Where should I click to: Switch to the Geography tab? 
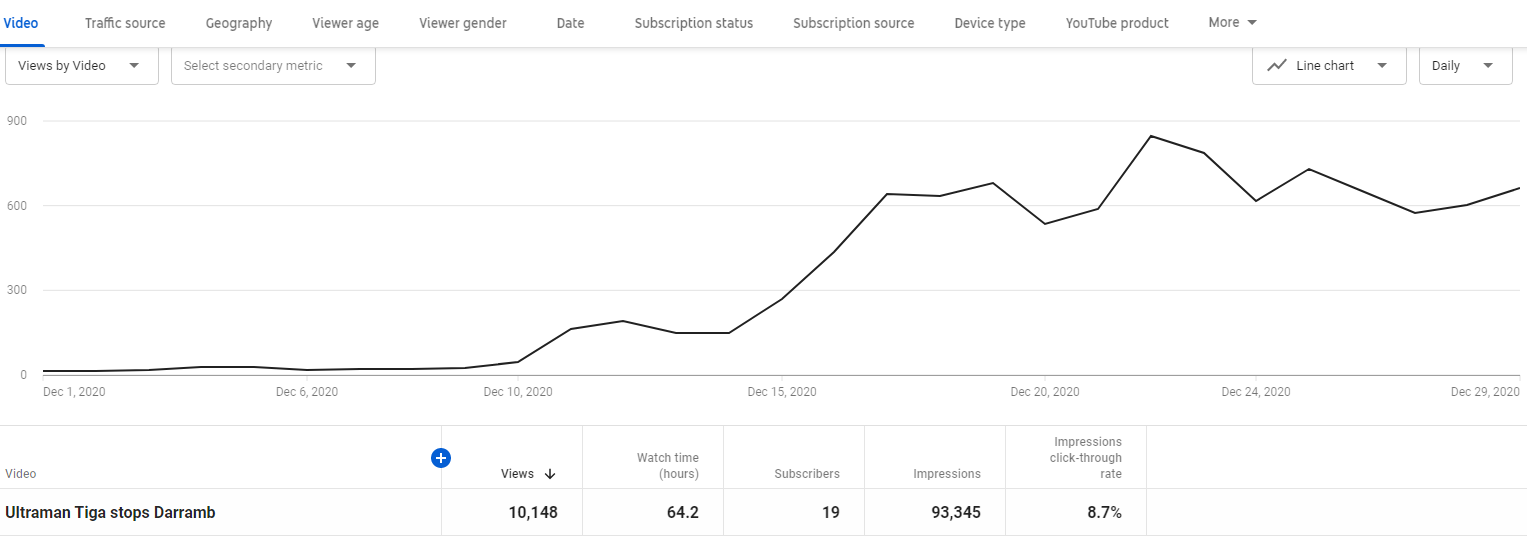(239, 23)
